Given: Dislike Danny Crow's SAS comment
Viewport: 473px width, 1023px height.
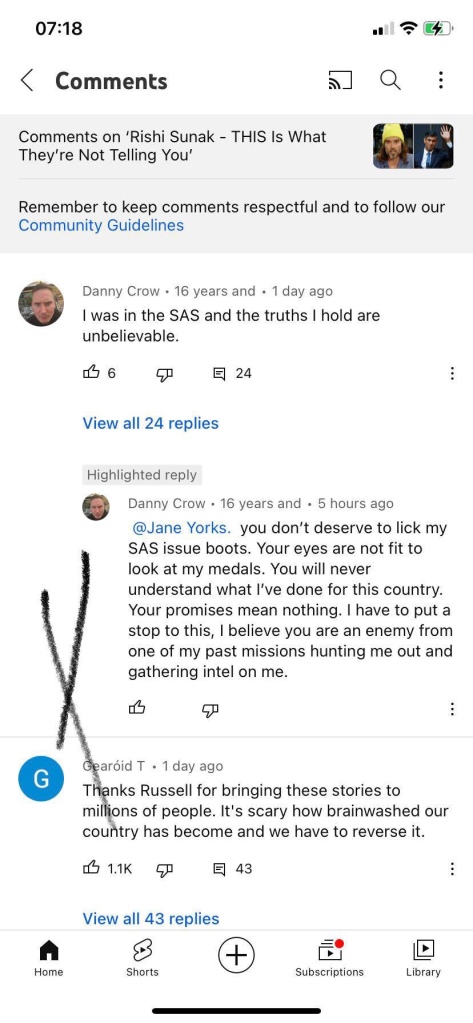Looking at the screenshot, I should click(x=163, y=374).
